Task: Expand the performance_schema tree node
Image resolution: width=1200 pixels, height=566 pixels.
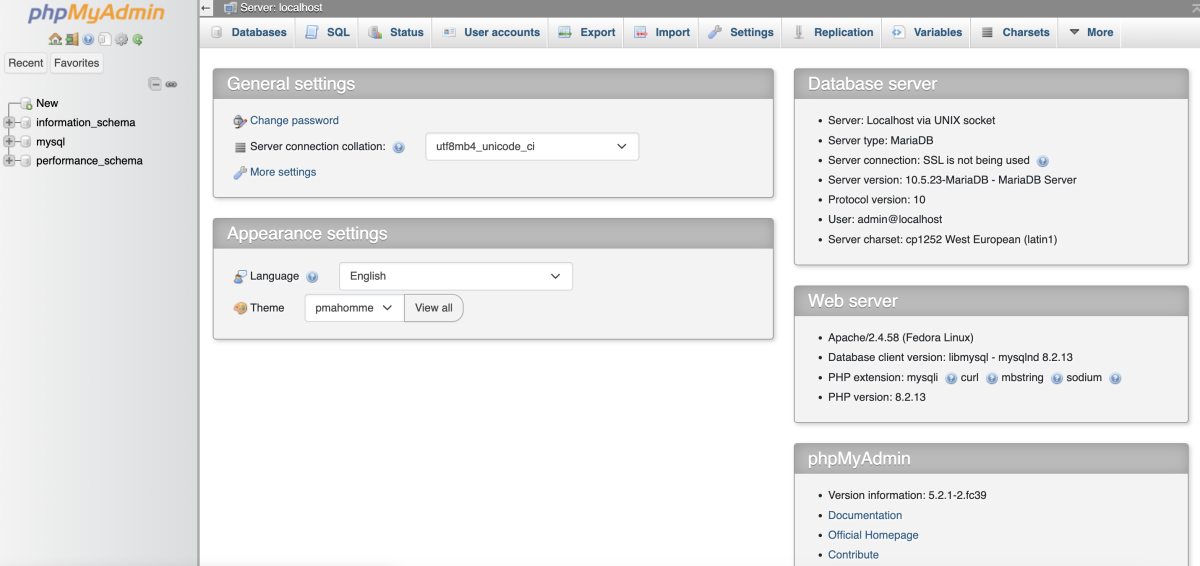Action: 9,161
